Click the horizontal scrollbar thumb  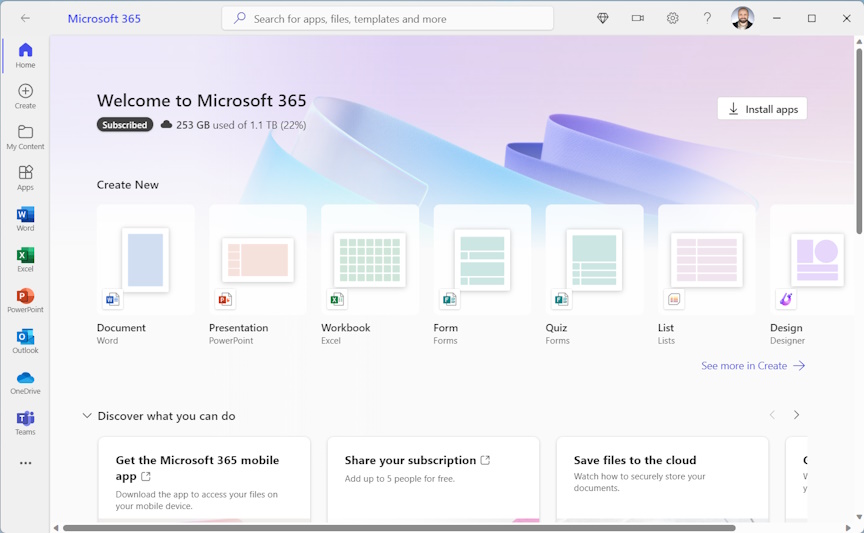[x=399, y=528]
